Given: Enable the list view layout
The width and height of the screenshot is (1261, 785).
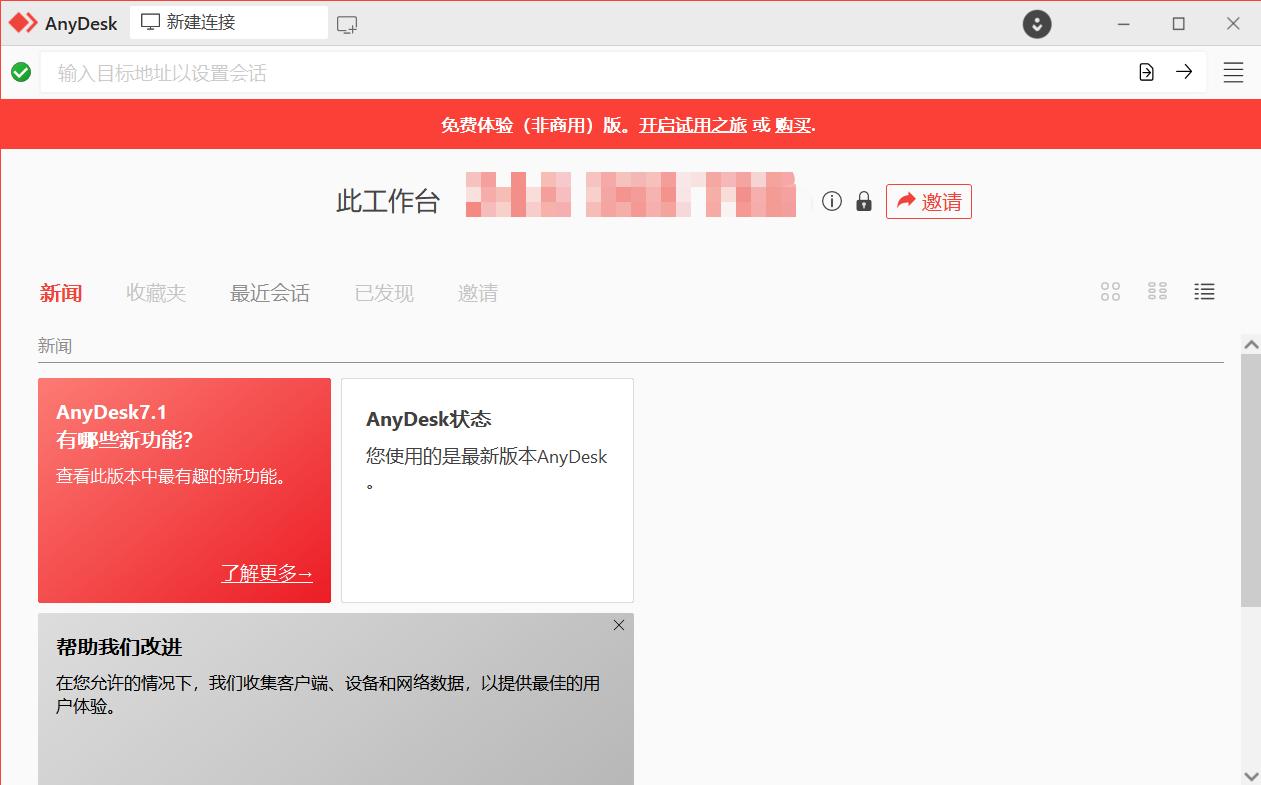Looking at the screenshot, I should click(x=1204, y=291).
